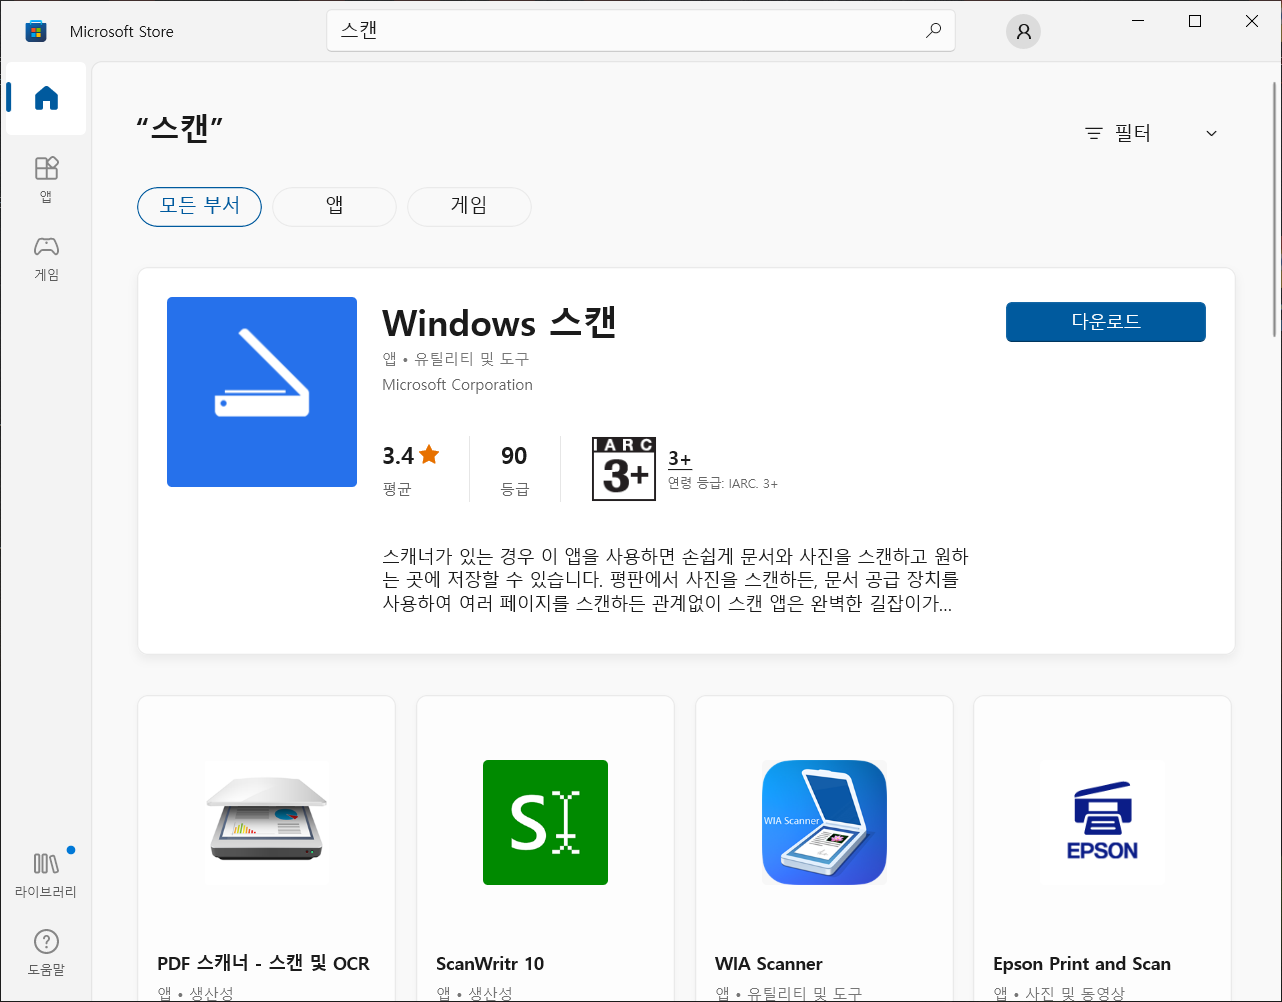Click 앱 • 유틸리티 및 도구 under Windows 스캔
The height and width of the screenshot is (1002, 1282).
[456, 359]
